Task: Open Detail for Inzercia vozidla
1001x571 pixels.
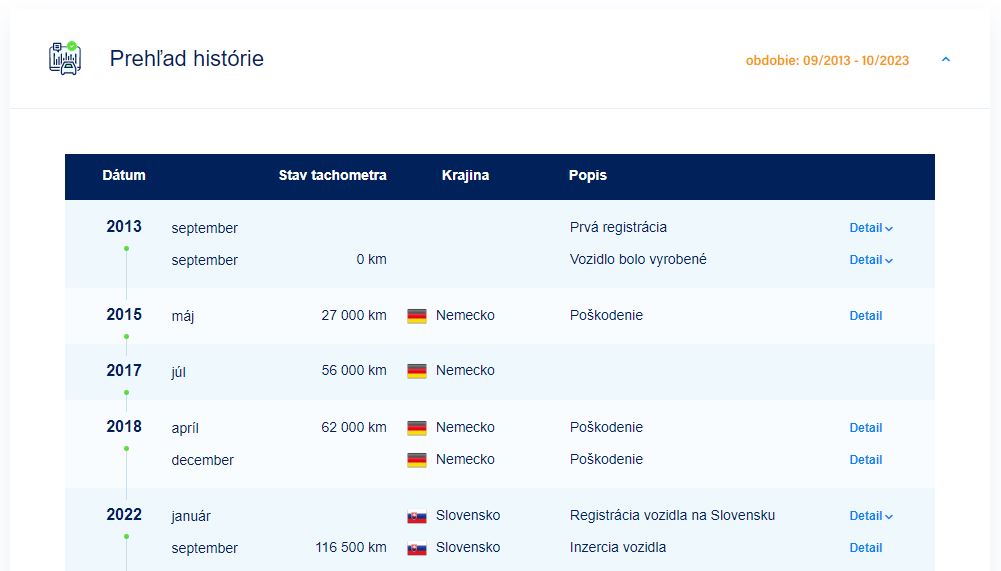Action: pyautogui.click(x=866, y=548)
